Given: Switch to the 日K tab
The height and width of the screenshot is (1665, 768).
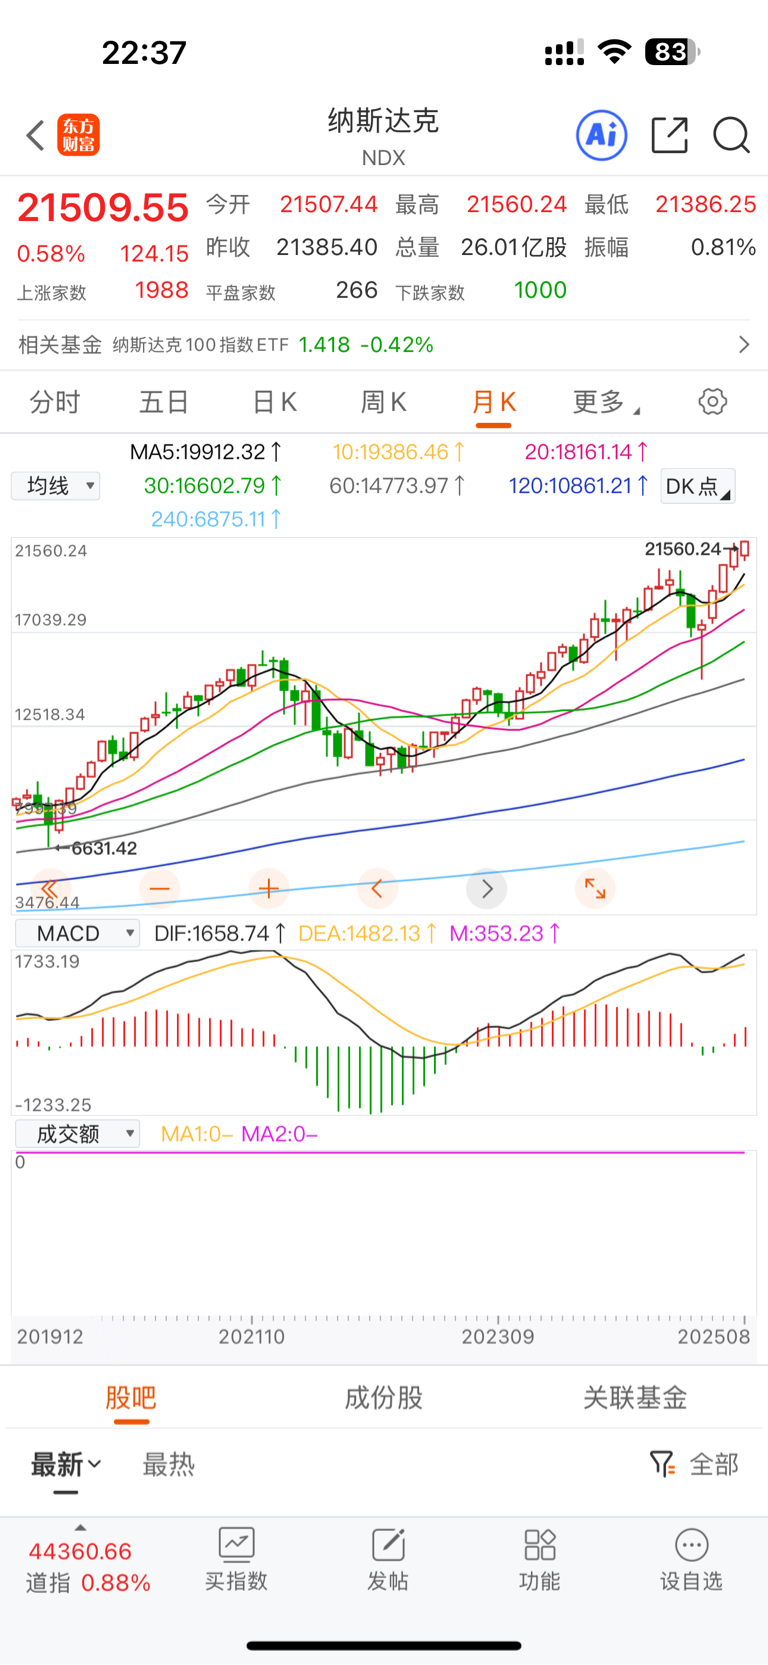Looking at the screenshot, I should (274, 402).
